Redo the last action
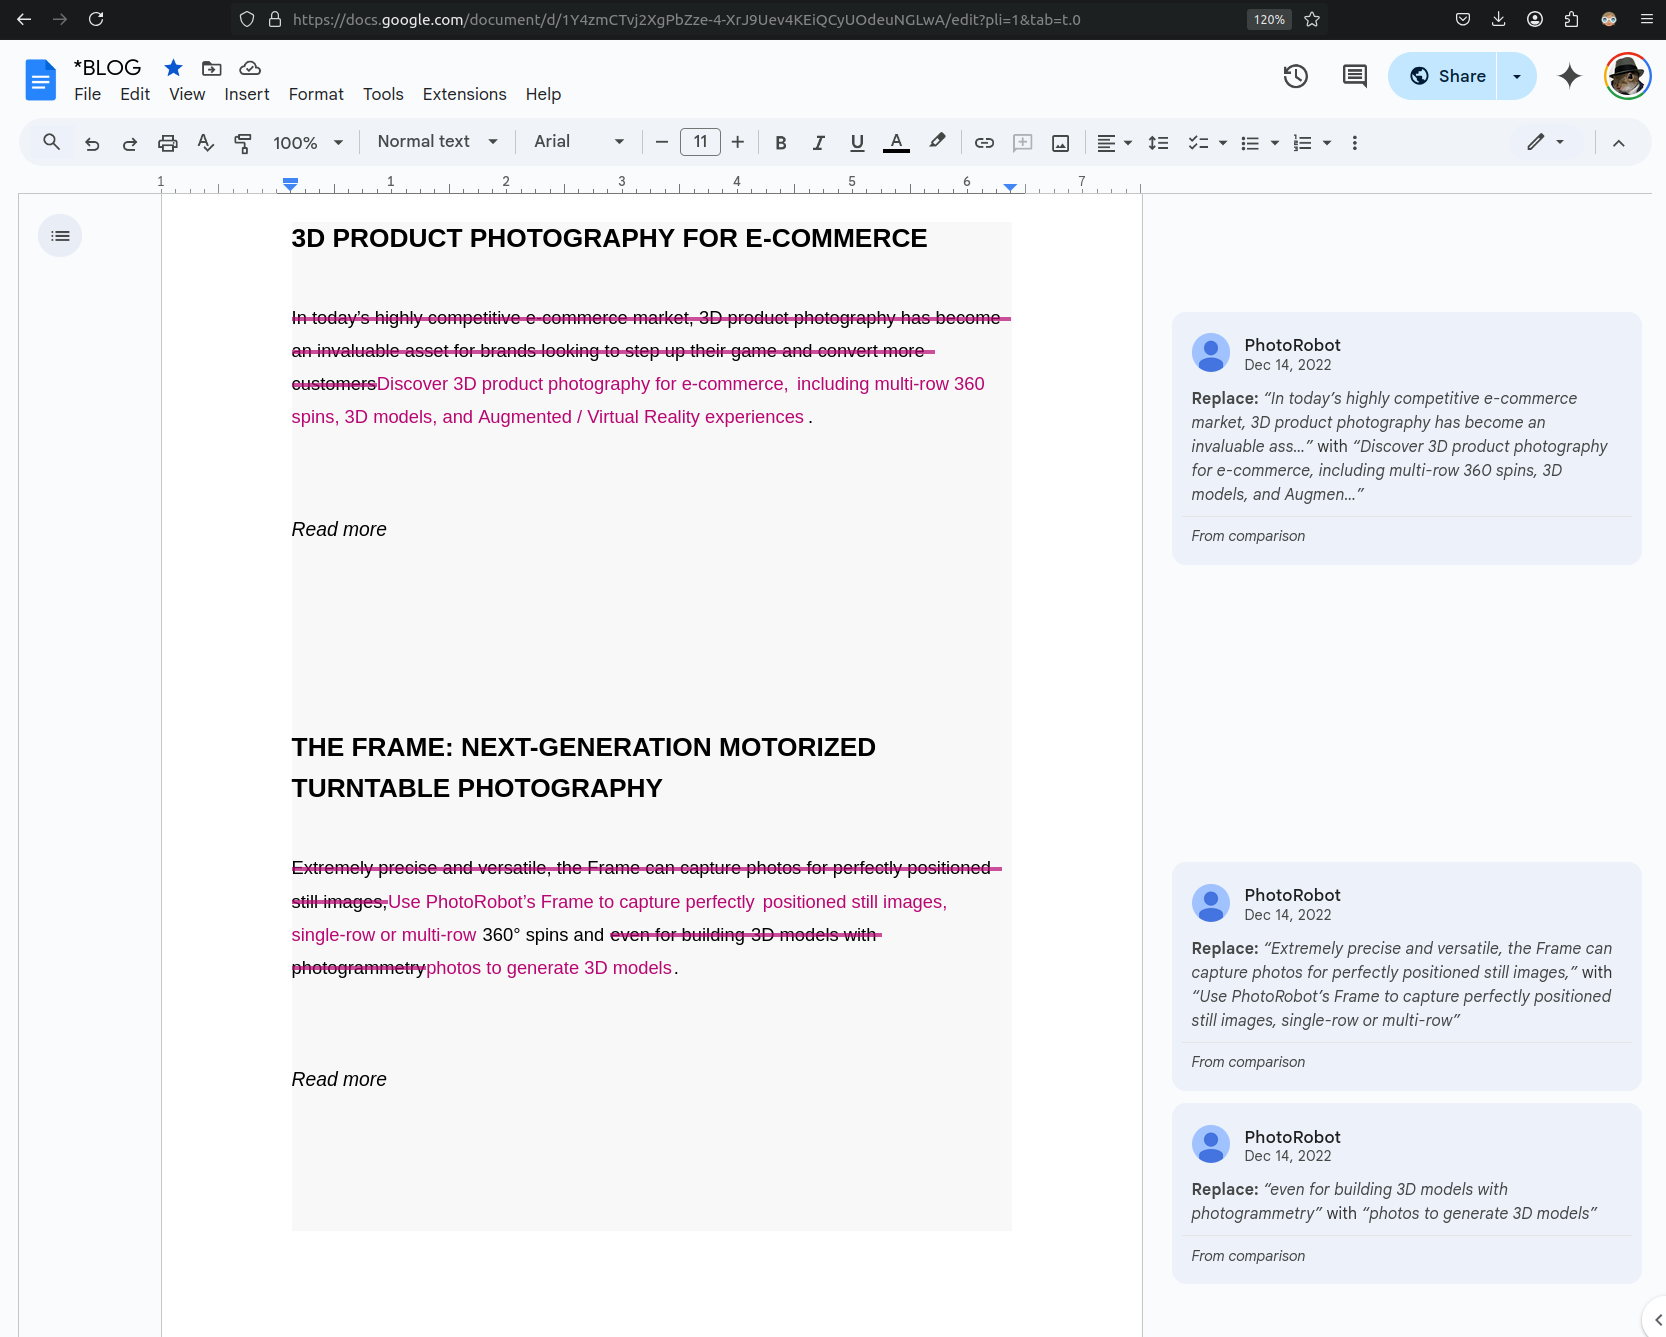The height and width of the screenshot is (1337, 1666). click(130, 143)
